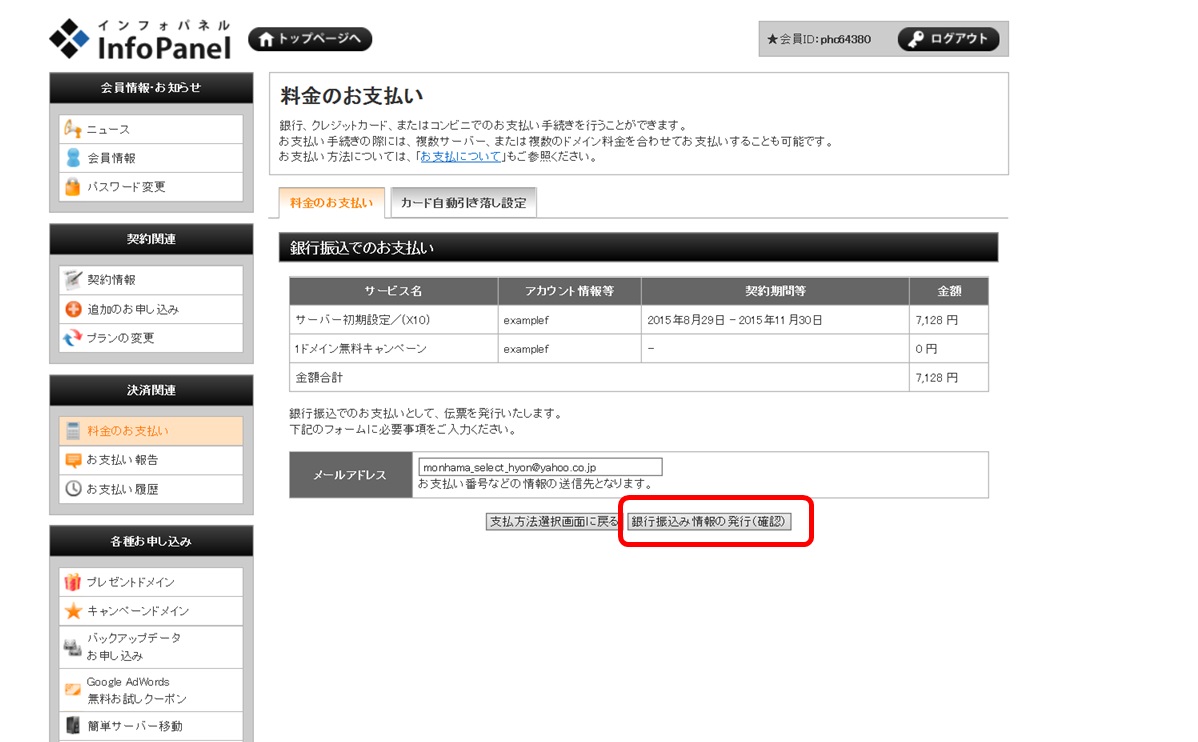1198x742 pixels.
Task: Click the clock icon for お支払い履歴
Action: pyautogui.click(x=73, y=489)
